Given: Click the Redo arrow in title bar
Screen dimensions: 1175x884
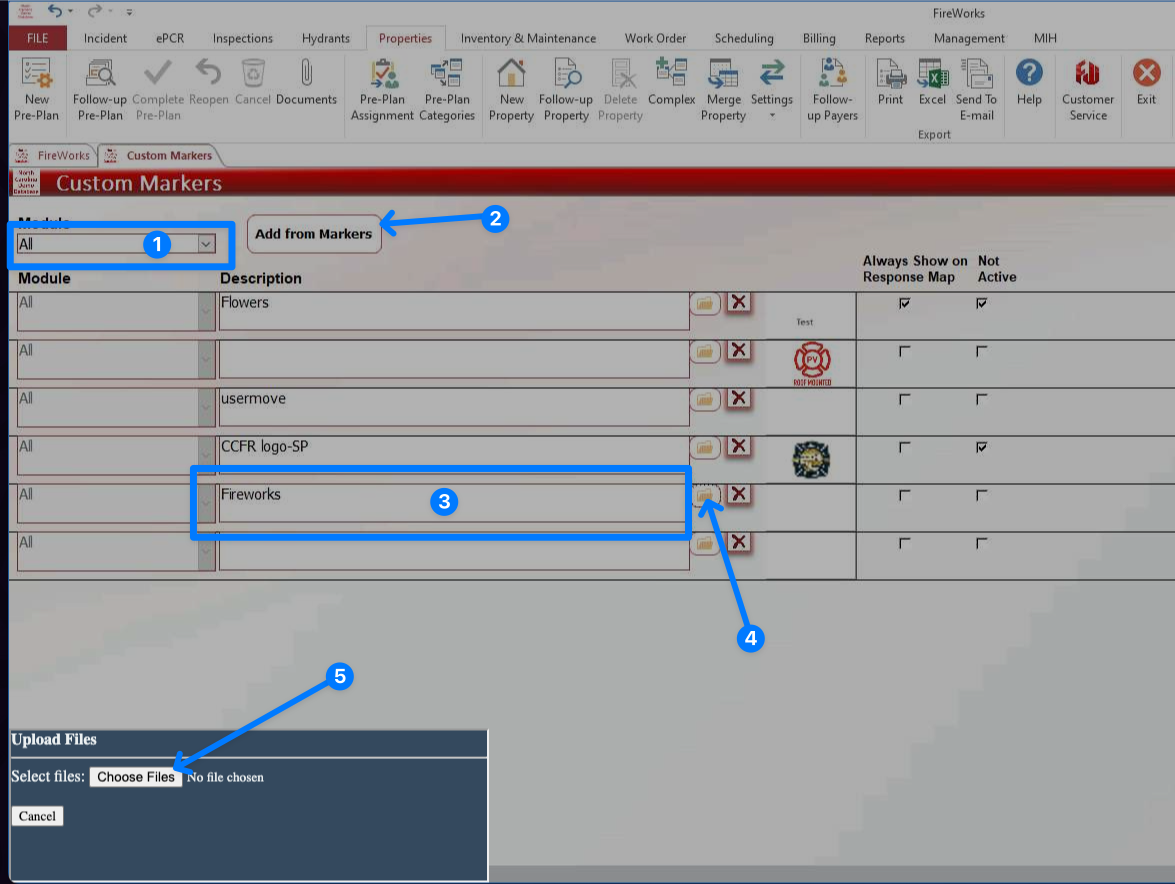Looking at the screenshot, I should (94, 10).
